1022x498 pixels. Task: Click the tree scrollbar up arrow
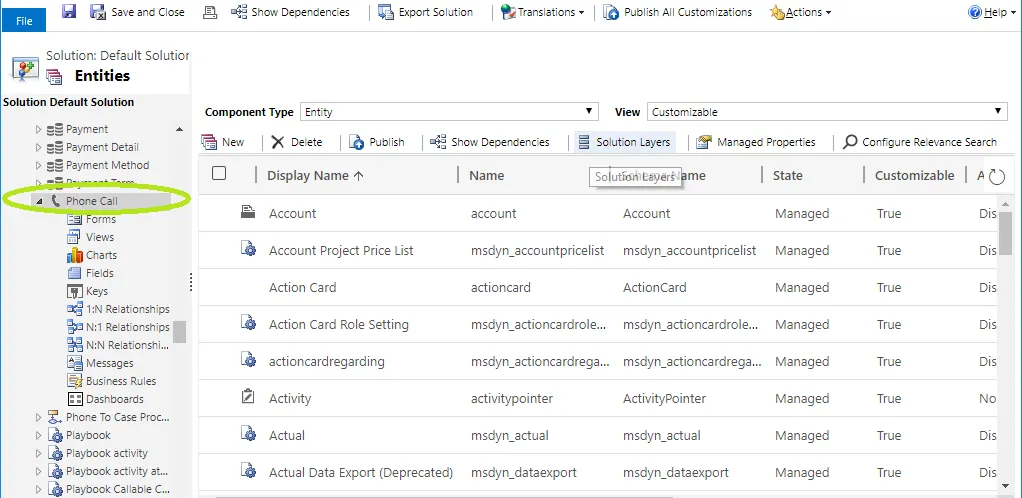click(x=179, y=129)
